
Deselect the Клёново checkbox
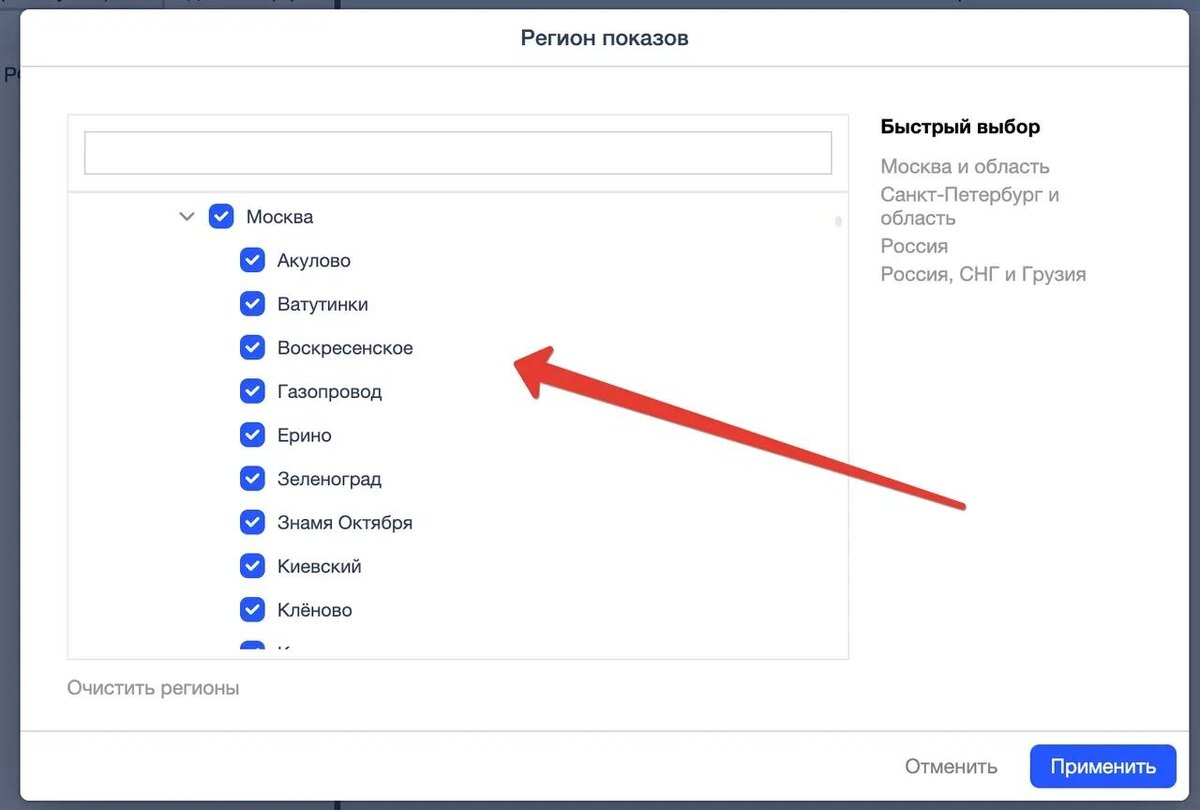[252, 610]
